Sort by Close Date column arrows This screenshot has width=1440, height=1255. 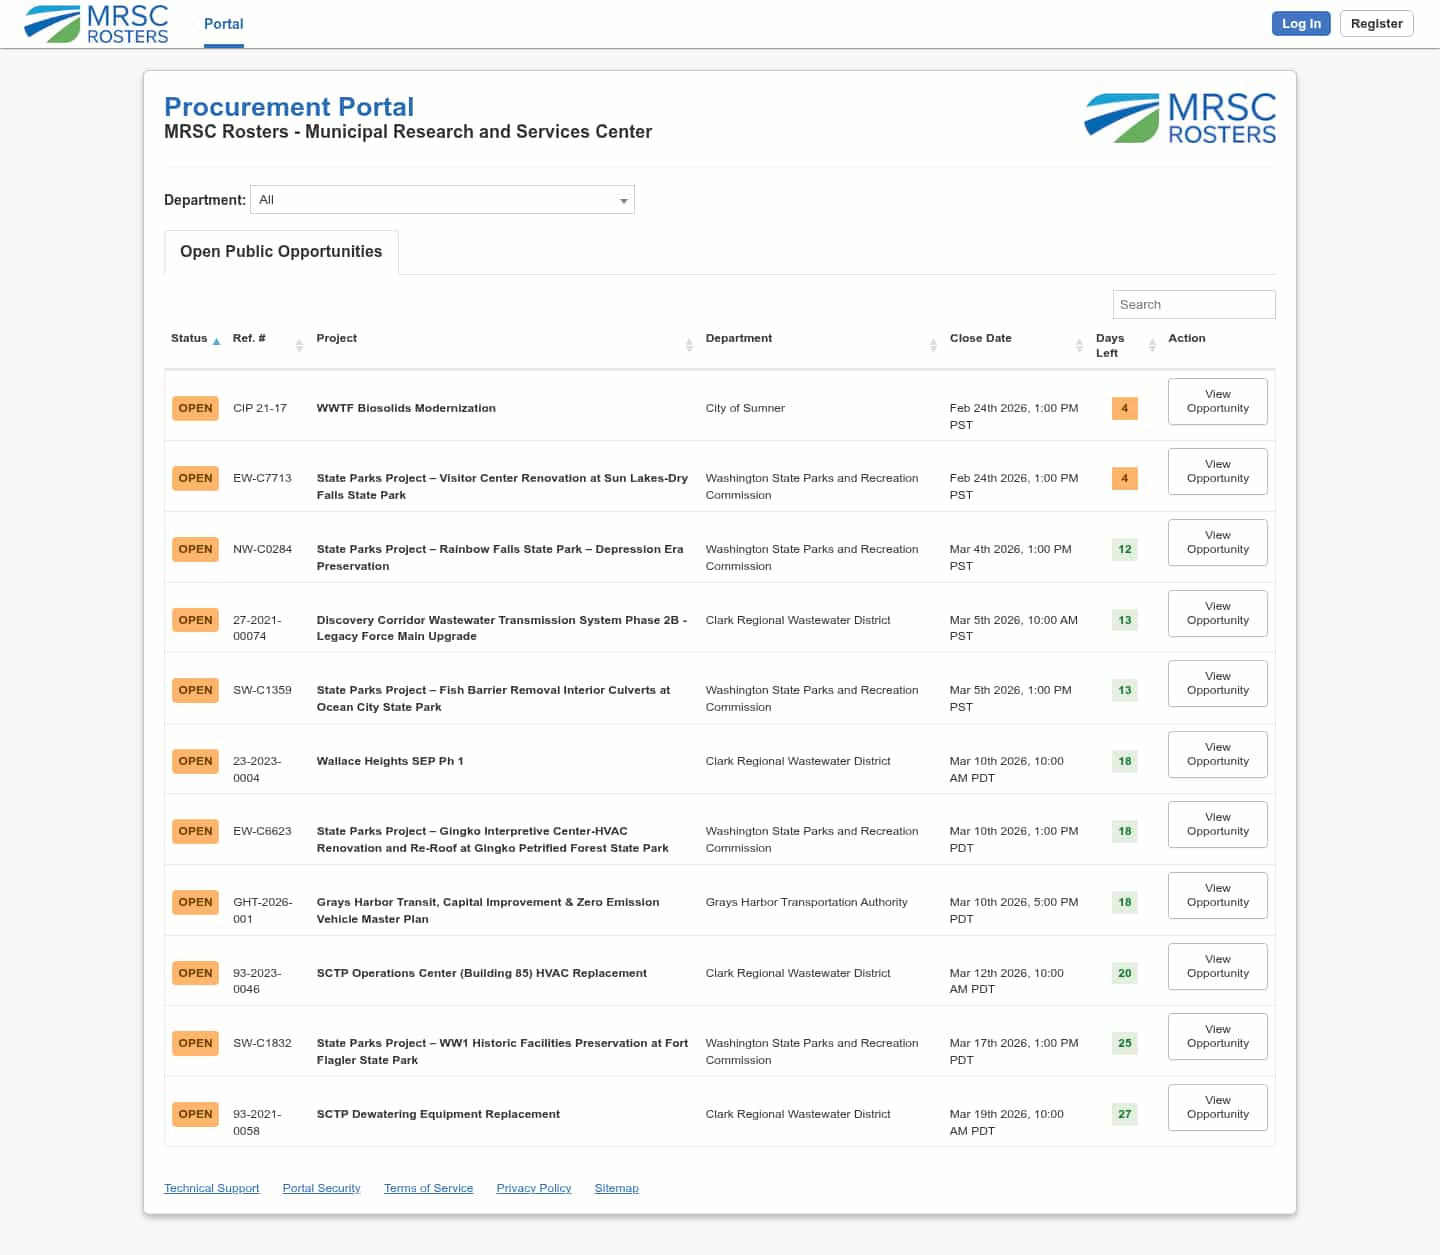pos(1079,345)
